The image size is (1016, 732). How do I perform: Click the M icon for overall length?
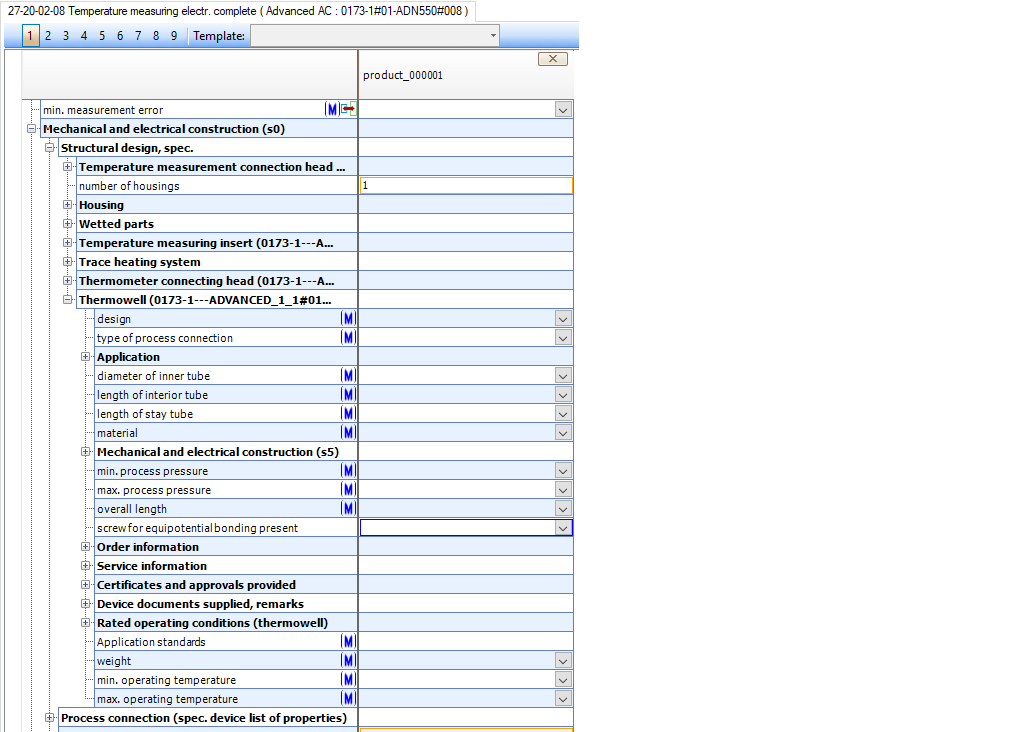click(x=348, y=509)
